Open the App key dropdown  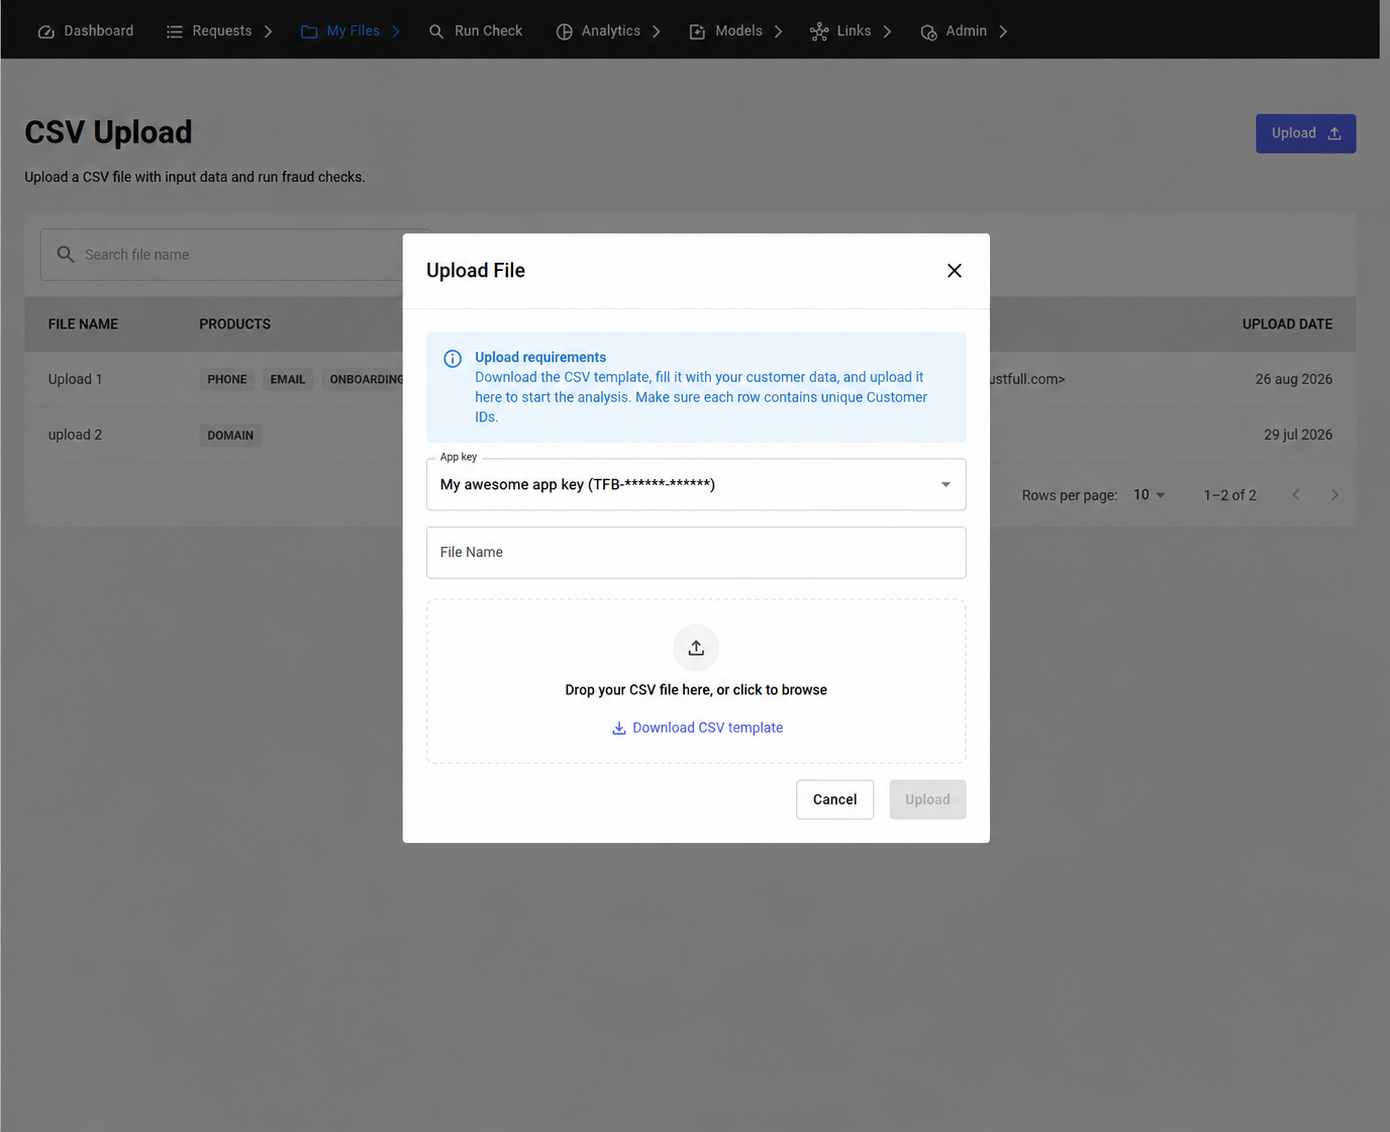click(x=696, y=484)
